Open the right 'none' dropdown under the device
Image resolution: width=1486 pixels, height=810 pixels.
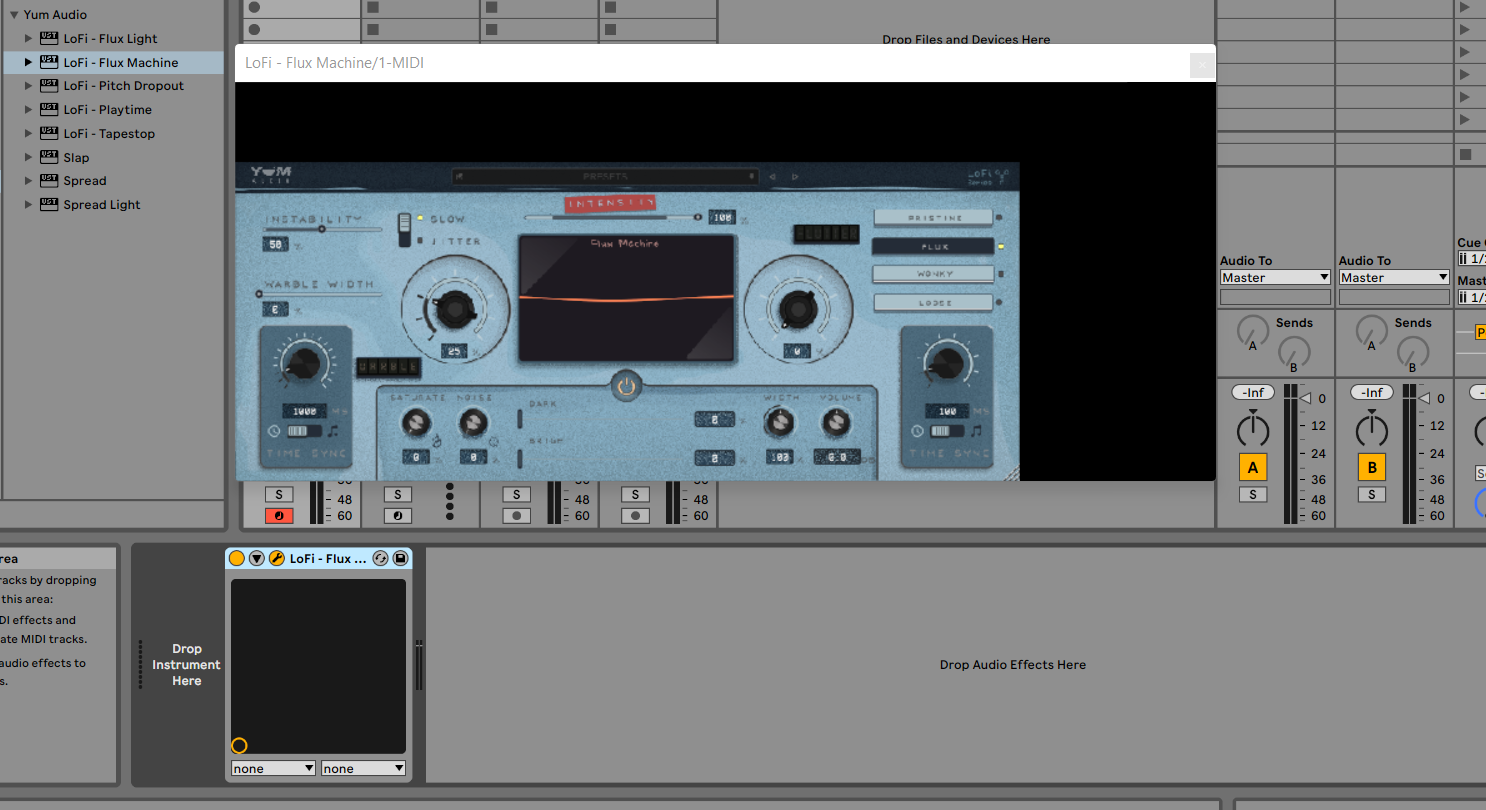[x=364, y=768]
